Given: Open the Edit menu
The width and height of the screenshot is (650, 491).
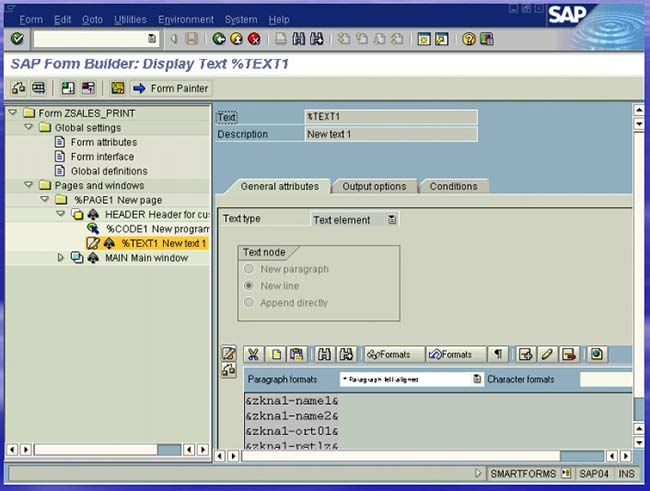Looking at the screenshot, I should (63, 19).
